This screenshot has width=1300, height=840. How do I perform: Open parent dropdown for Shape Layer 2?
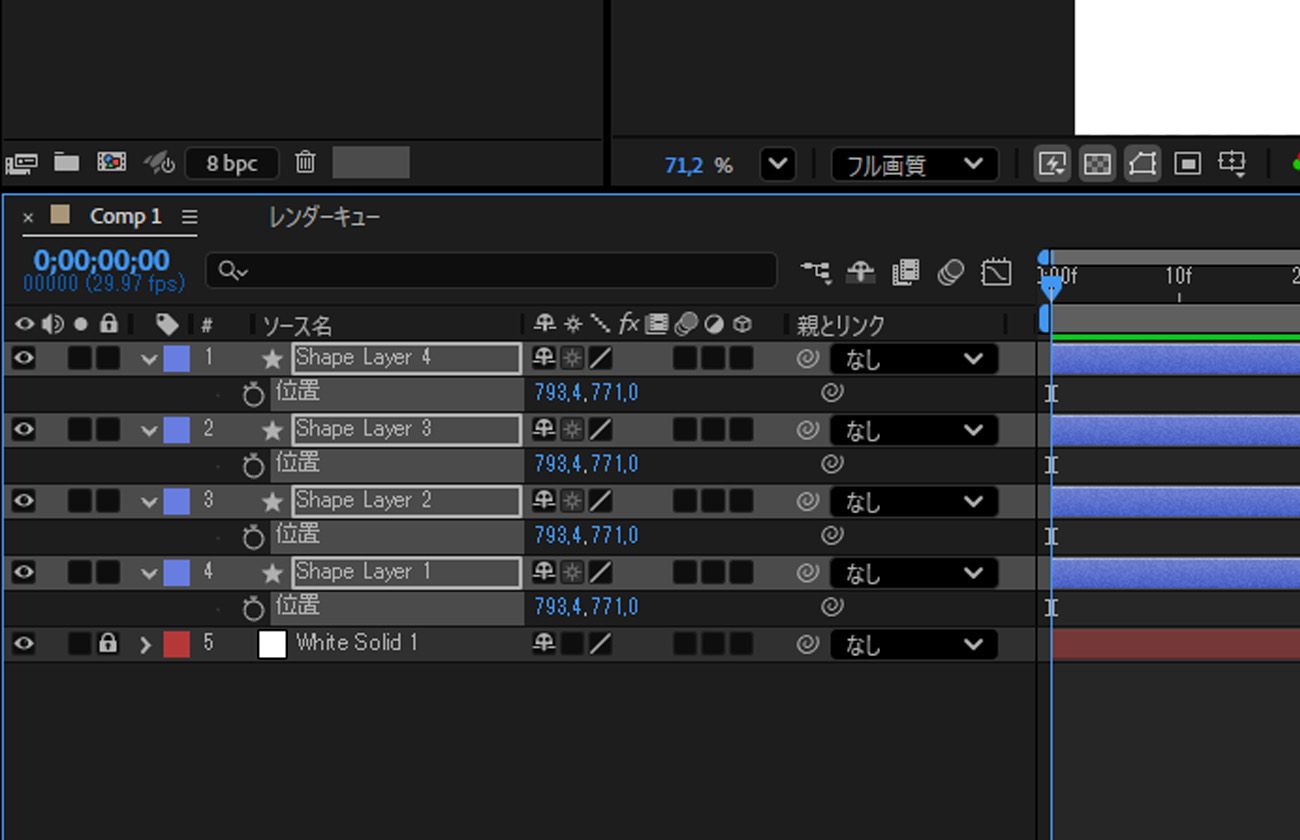tap(914, 501)
